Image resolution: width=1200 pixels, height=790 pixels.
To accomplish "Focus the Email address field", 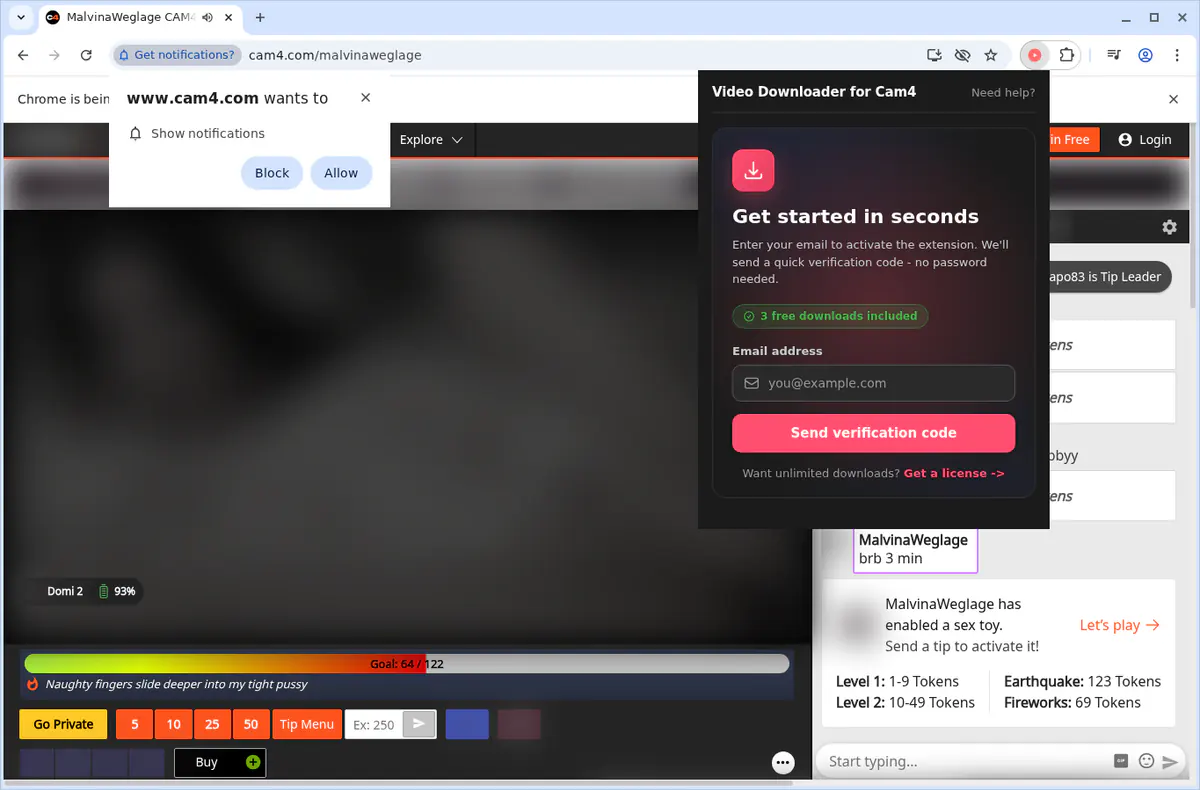I will pos(873,383).
